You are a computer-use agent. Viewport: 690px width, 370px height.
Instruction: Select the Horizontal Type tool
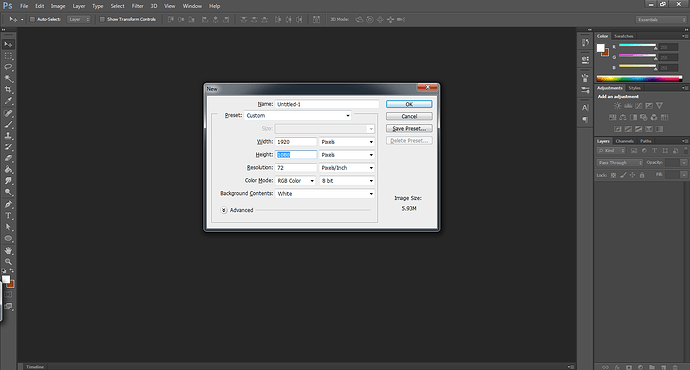pyautogui.click(x=8, y=216)
